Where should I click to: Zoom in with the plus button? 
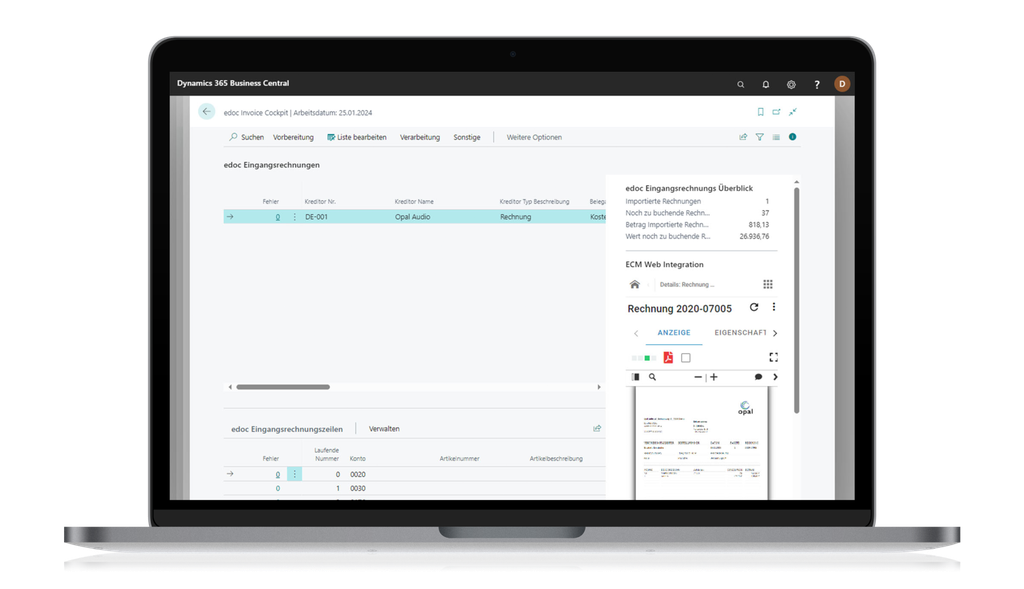[x=714, y=377]
